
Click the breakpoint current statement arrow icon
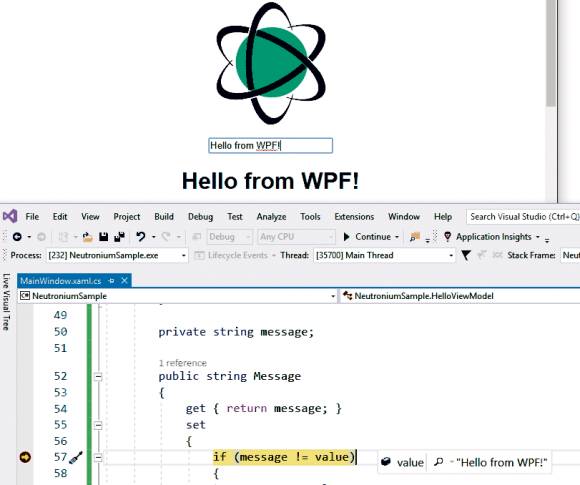(25, 457)
